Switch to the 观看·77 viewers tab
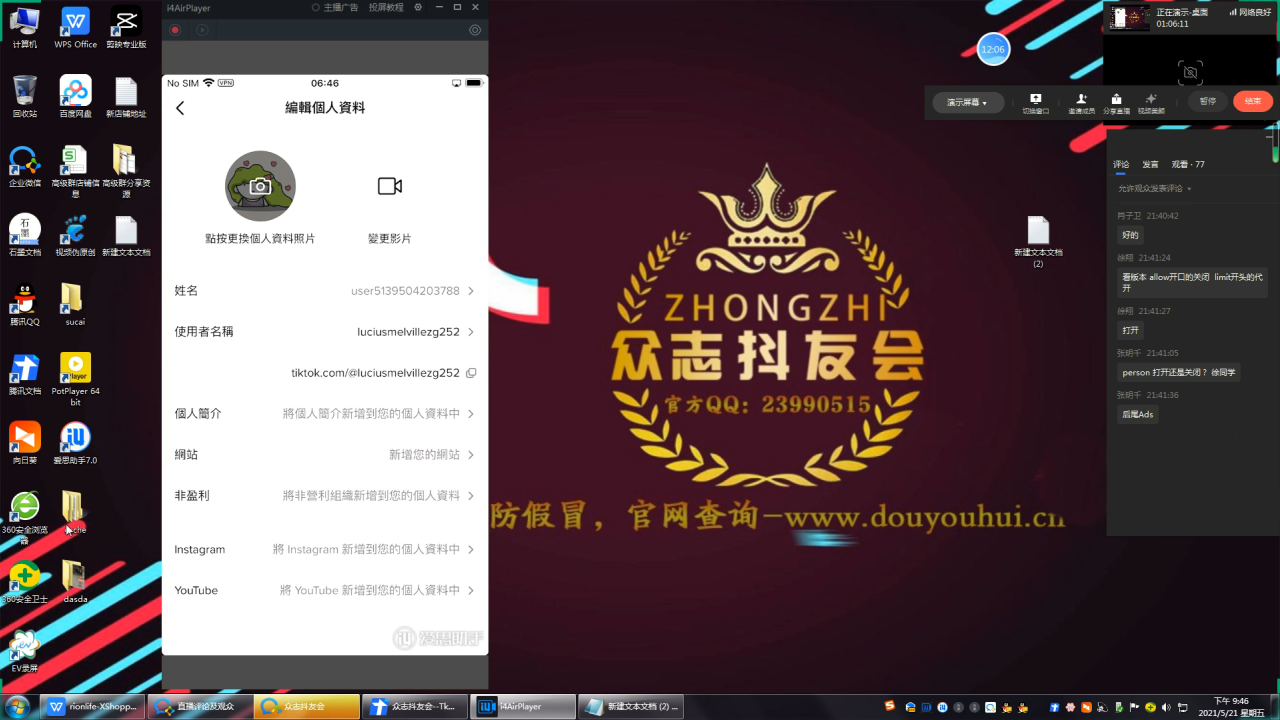Image resolution: width=1280 pixels, height=720 pixels. [x=1188, y=164]
